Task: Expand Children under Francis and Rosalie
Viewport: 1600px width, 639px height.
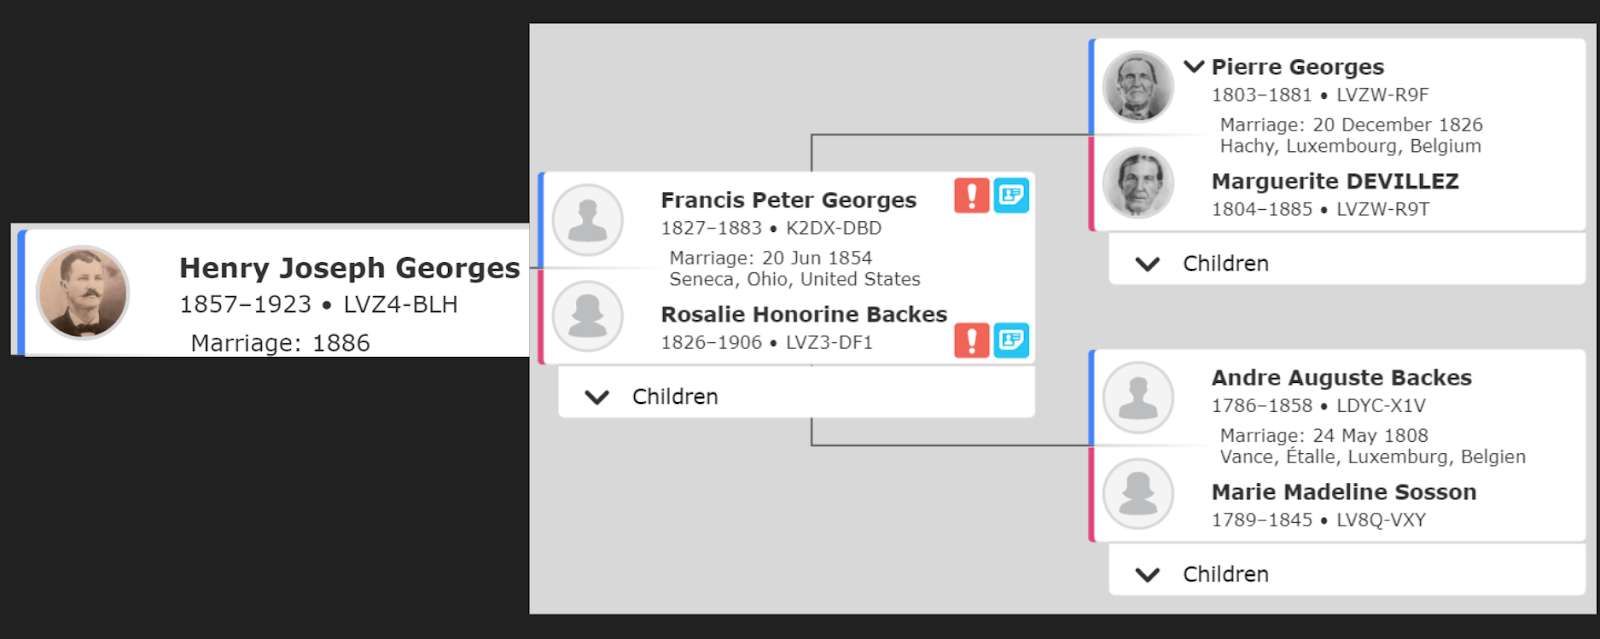Action: tap(796, 397)
